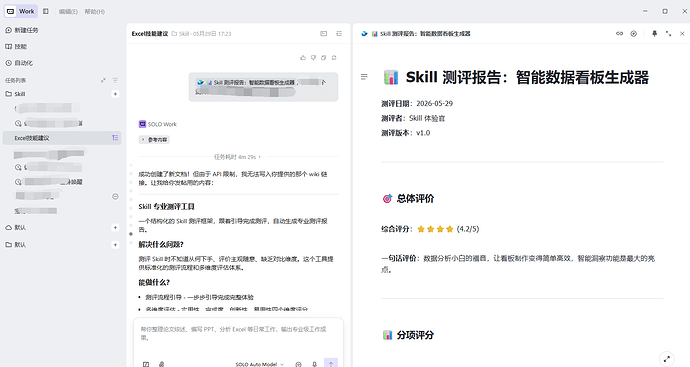Toggle the sidebar panel icon beside Work
The image size is (690, 367).
point(46,11)
